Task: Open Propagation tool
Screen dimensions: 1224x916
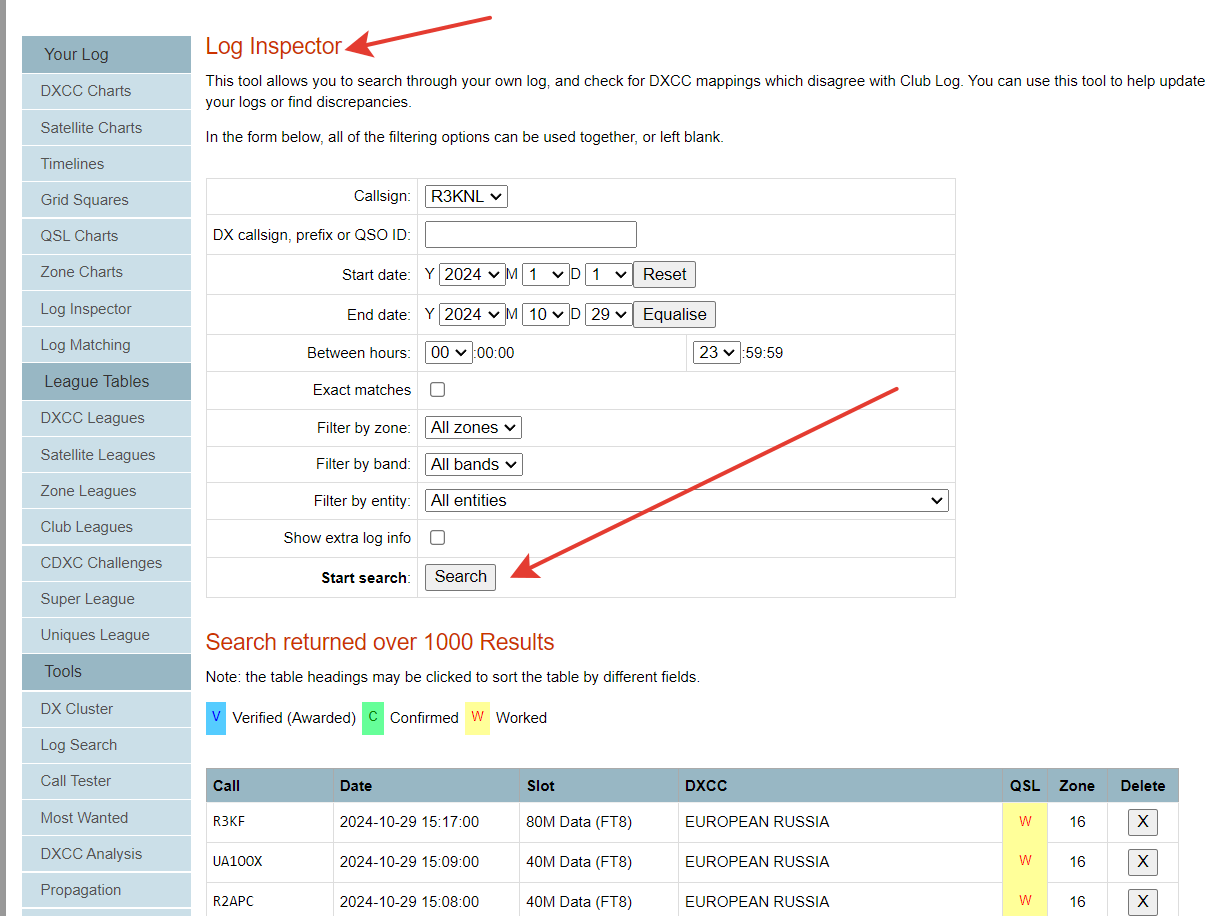Action: [x=106, y=890]
